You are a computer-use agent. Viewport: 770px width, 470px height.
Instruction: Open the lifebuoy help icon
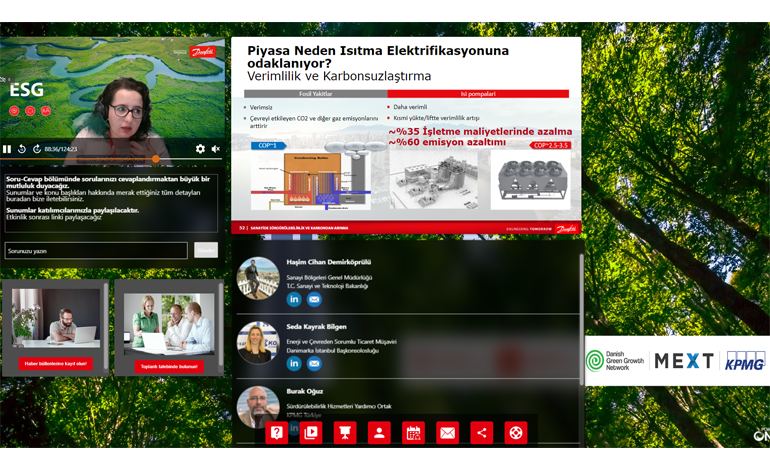(516, 433)
